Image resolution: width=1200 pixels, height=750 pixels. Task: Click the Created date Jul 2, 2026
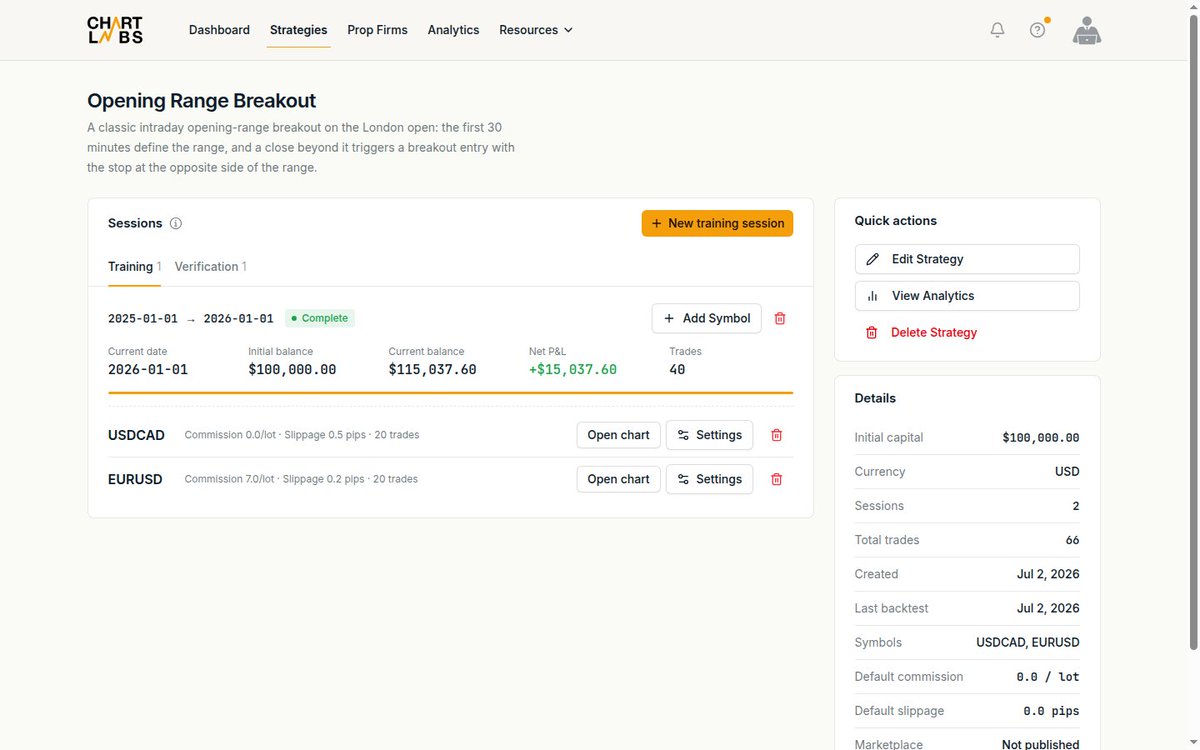click(x=1048, y=574)
